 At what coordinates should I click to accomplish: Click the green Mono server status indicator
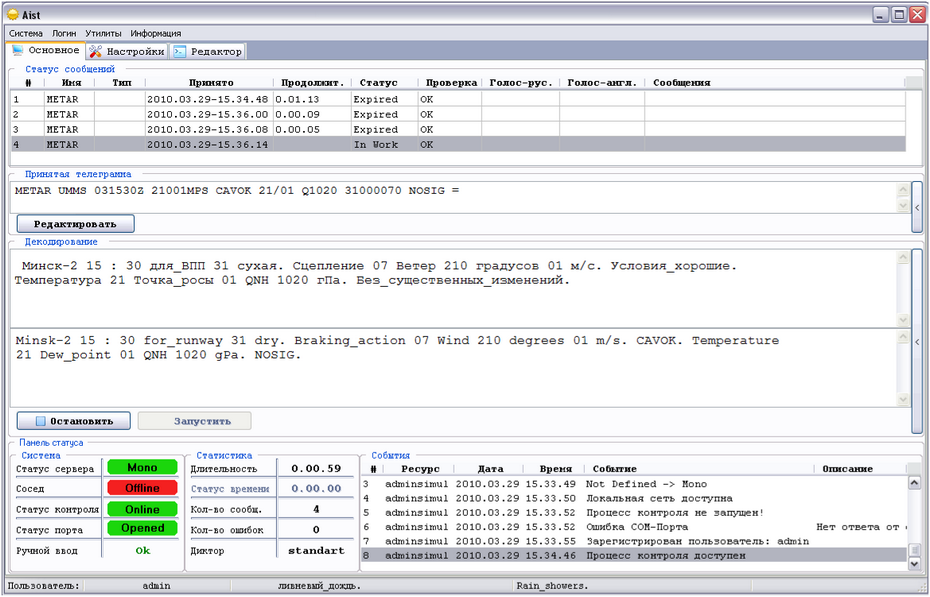tap(142, 468)
